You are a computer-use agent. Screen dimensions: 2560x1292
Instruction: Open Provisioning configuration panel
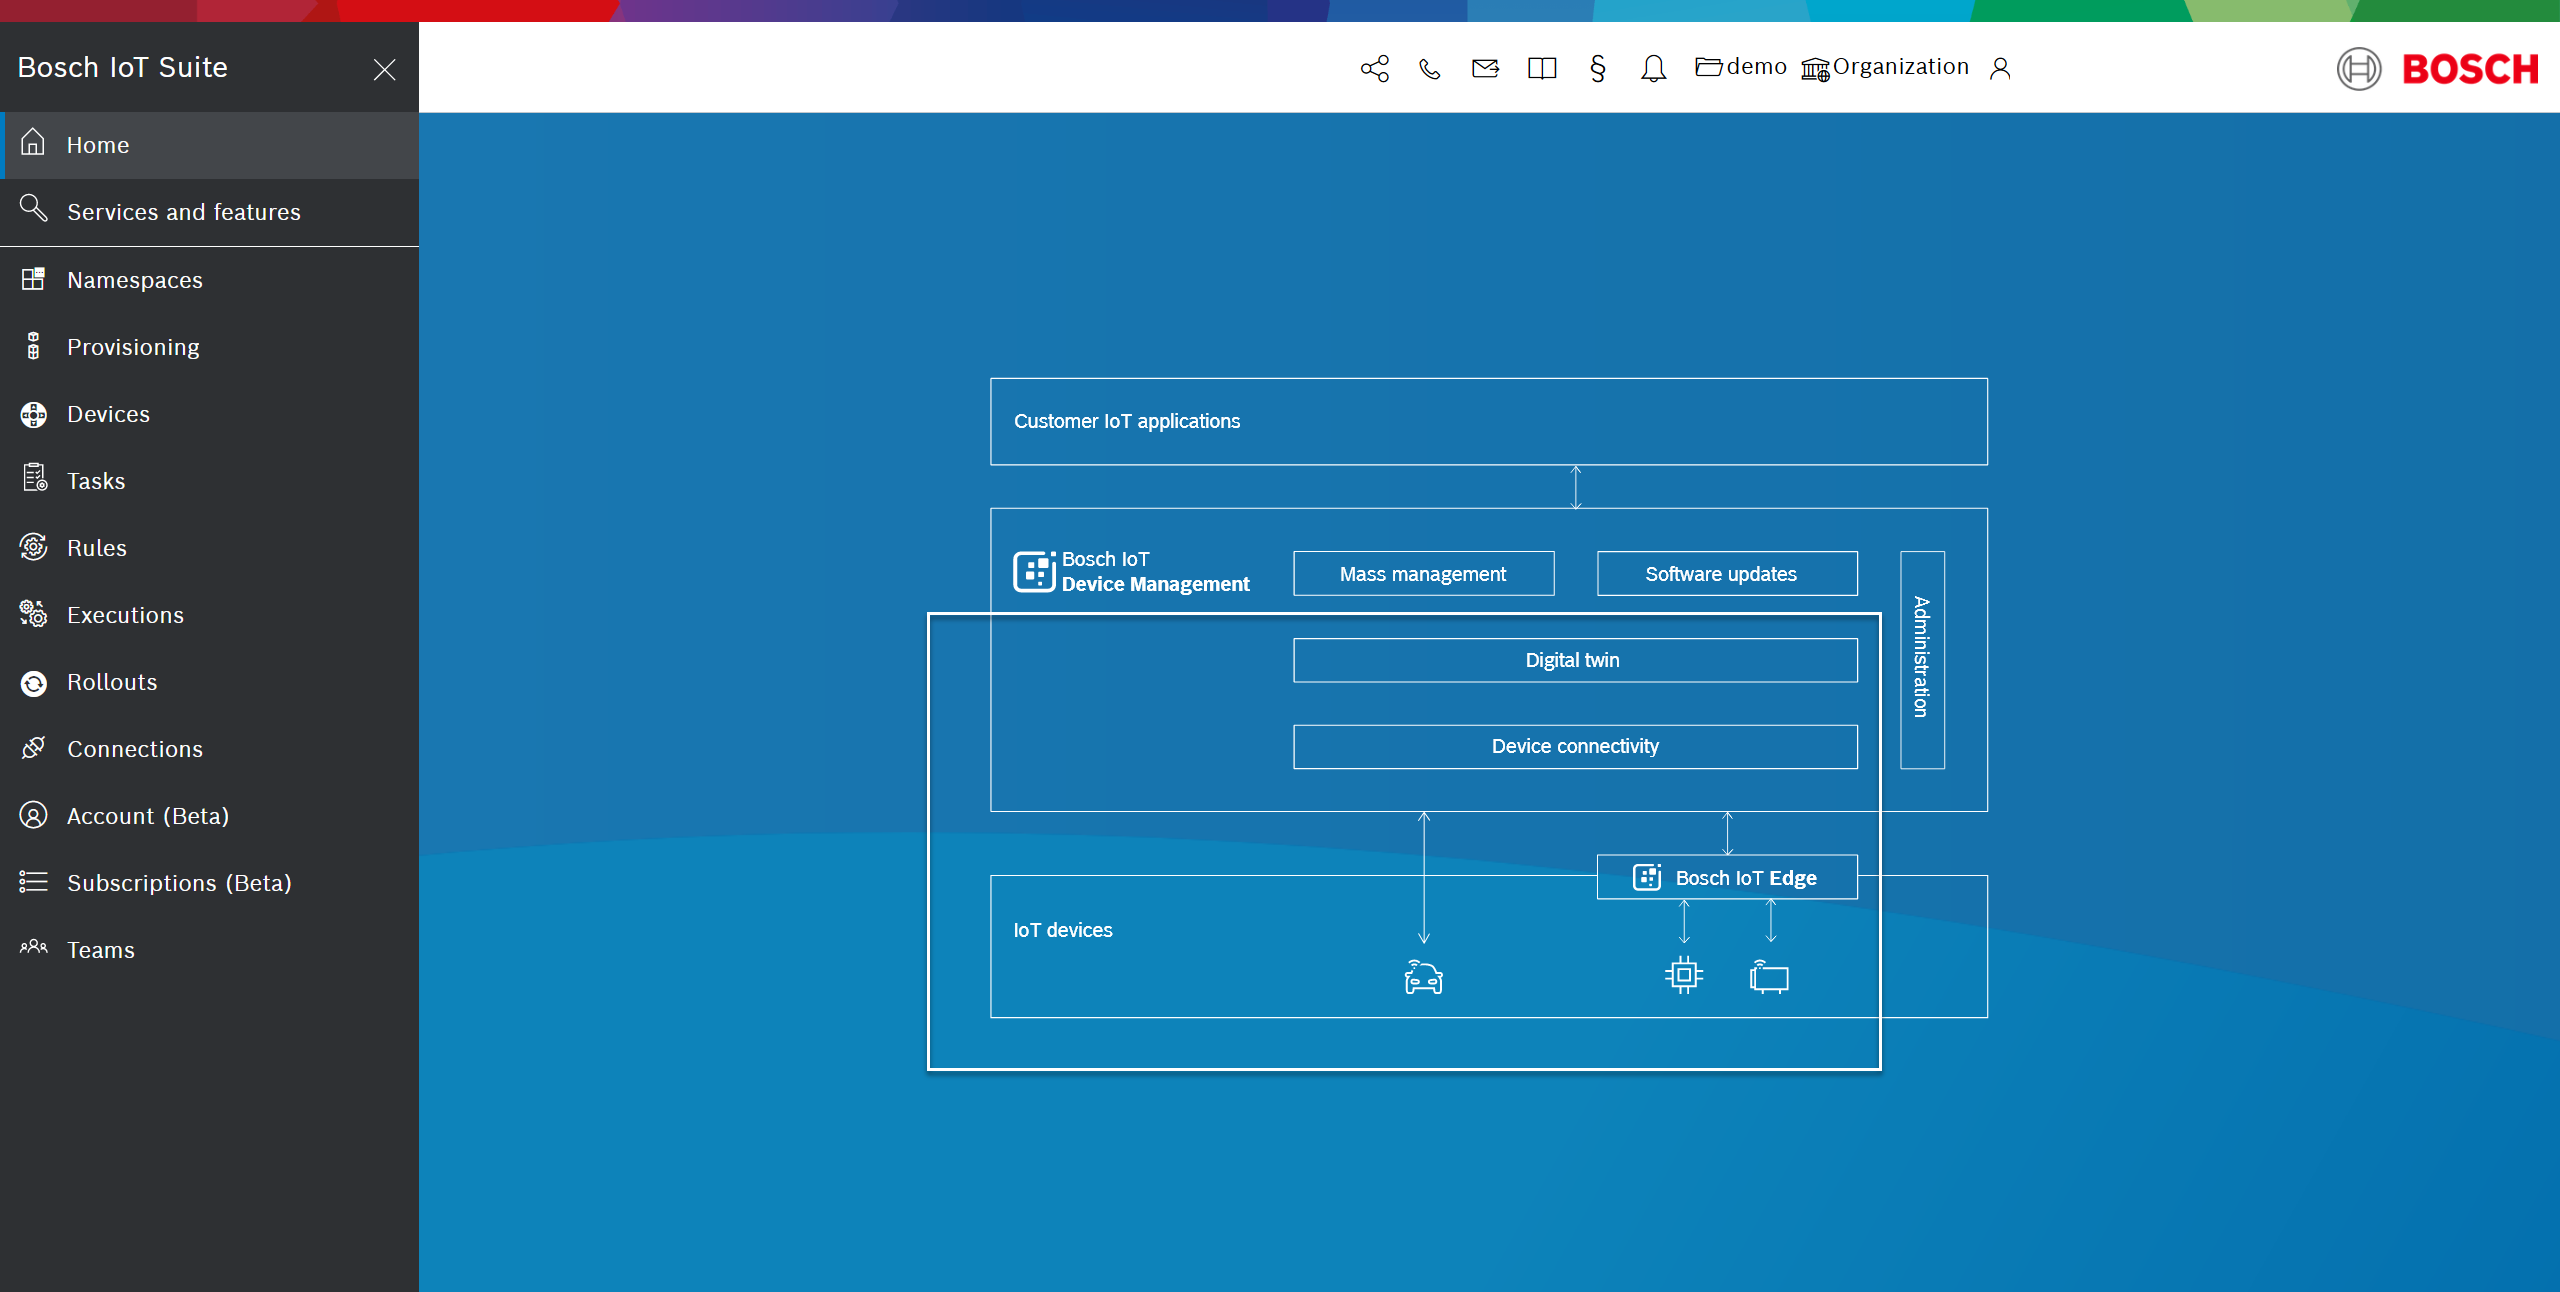132,346
